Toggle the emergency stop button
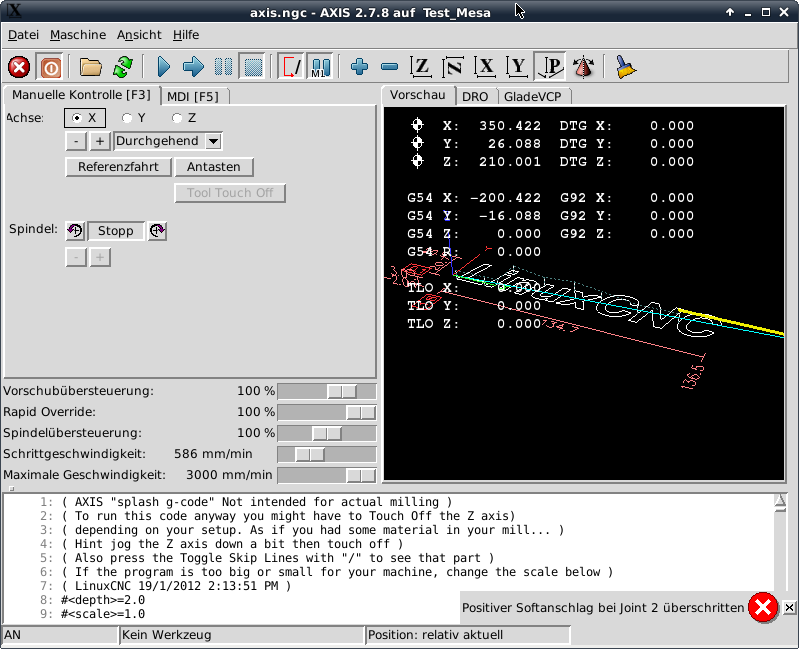 point(19,67)
